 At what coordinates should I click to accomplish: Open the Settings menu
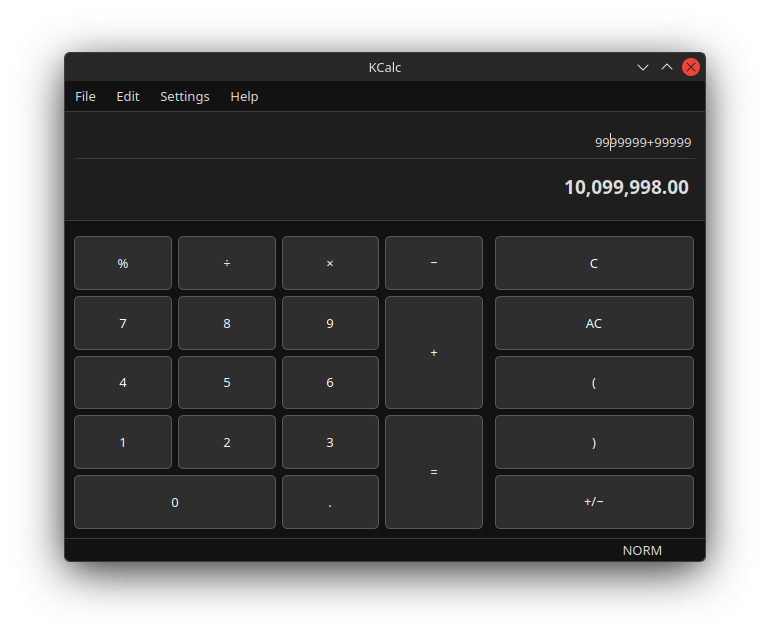[x=185, y=96]
